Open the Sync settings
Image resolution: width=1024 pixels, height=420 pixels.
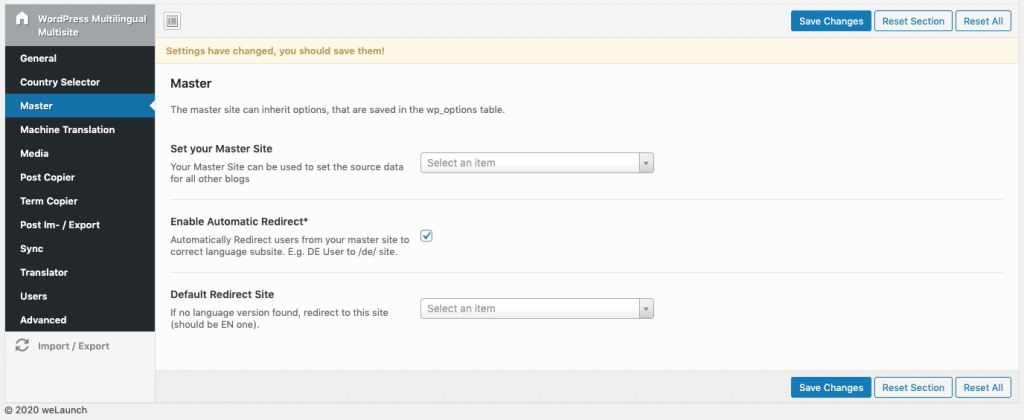pyautogui.click(x=31, y=248)
